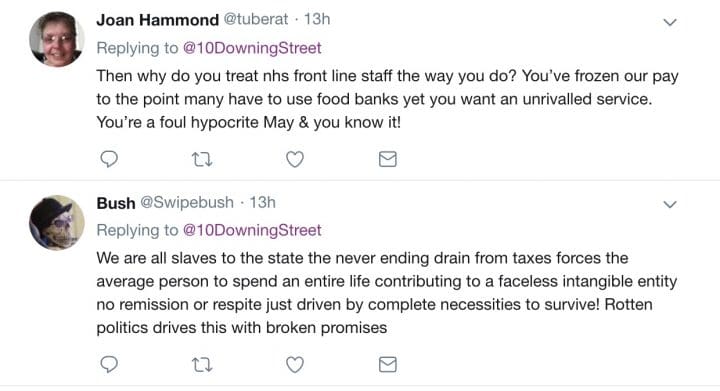Retweet Bush's tweet about taxes
Viewport: 720px width, 391px height.
[202, 365]
